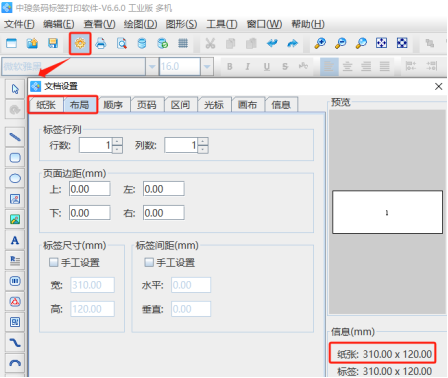This screenshot has width=448, height=378.
Task: Open the 查看(V) menu
Action: [x=99, y=24]
